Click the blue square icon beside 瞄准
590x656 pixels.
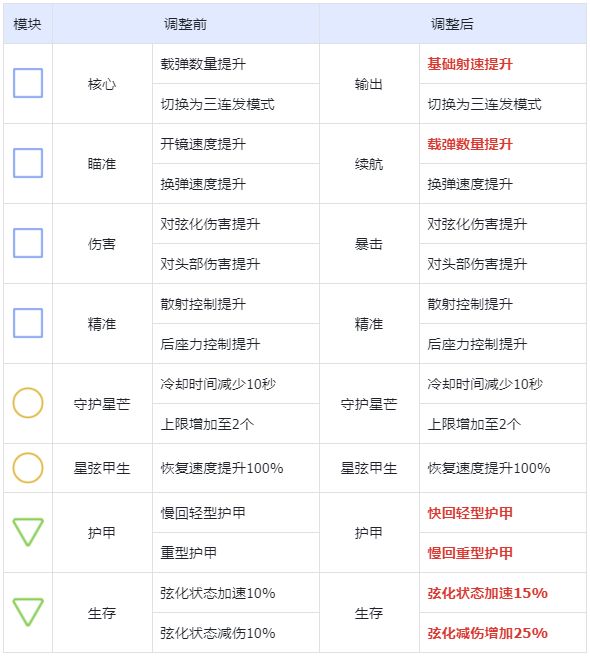28,163
